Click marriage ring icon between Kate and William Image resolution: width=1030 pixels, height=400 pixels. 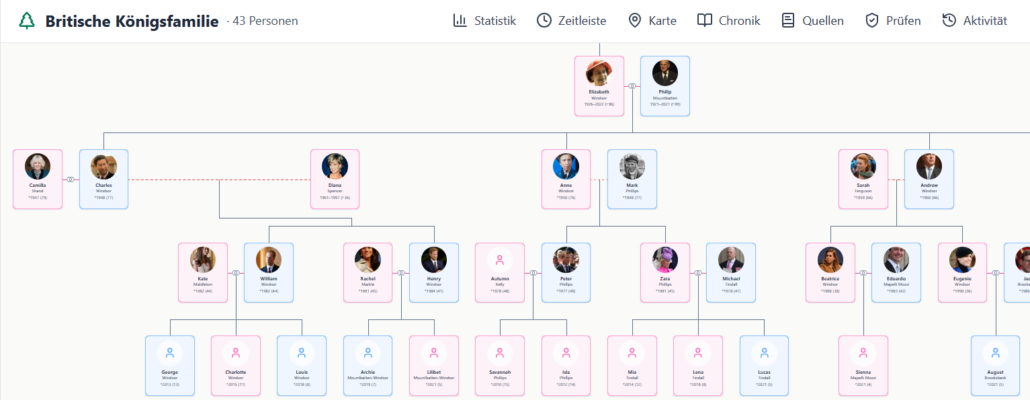click(236, 273)
